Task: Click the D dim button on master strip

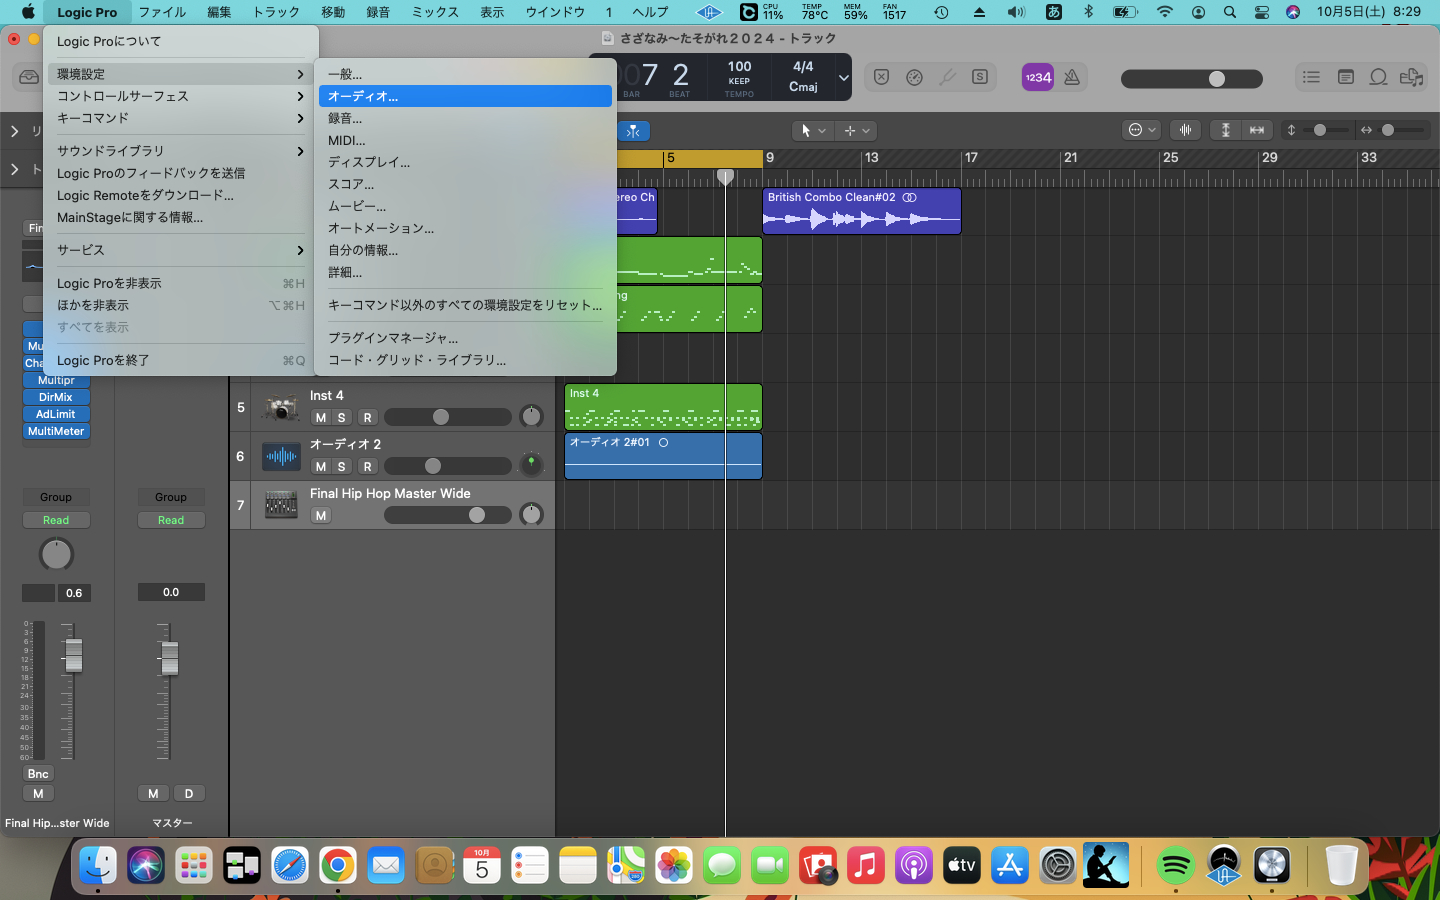Action: [x=189, y=793]
